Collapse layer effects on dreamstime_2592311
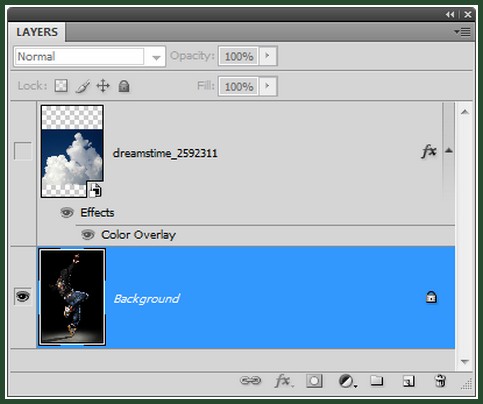This screenshot has height=404, width=483. point(449,151)
